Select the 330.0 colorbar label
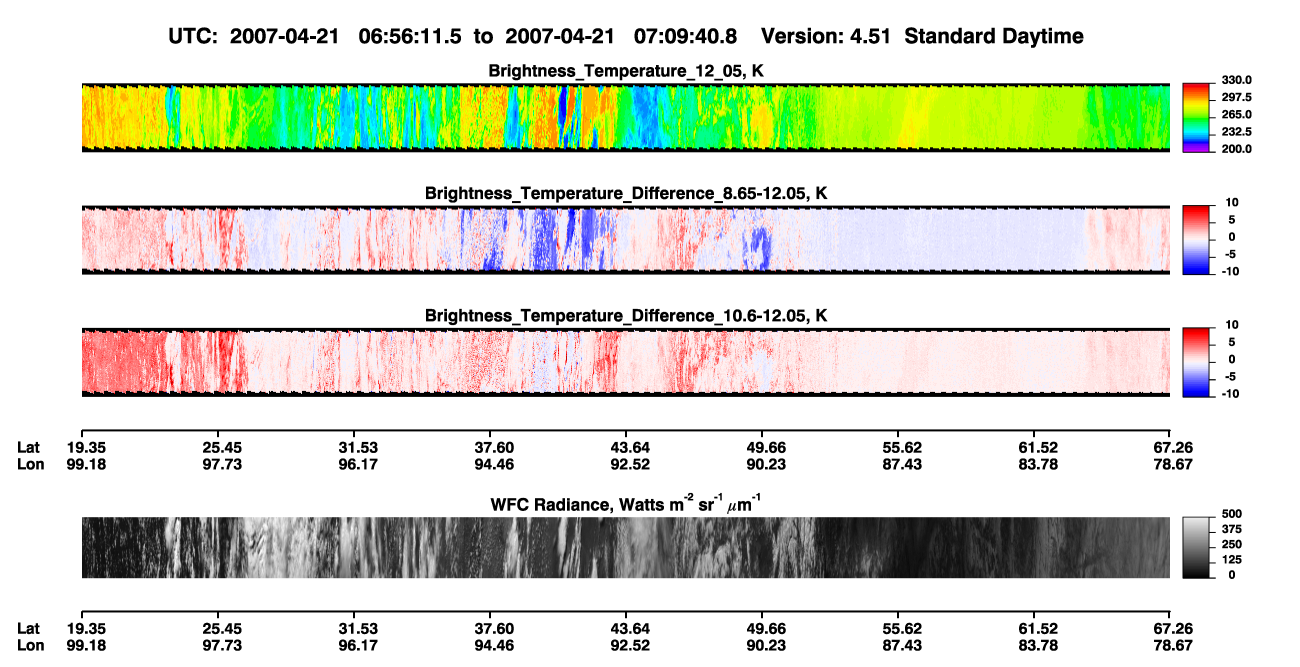The image size is (1300, 667). pos(1237,81)
